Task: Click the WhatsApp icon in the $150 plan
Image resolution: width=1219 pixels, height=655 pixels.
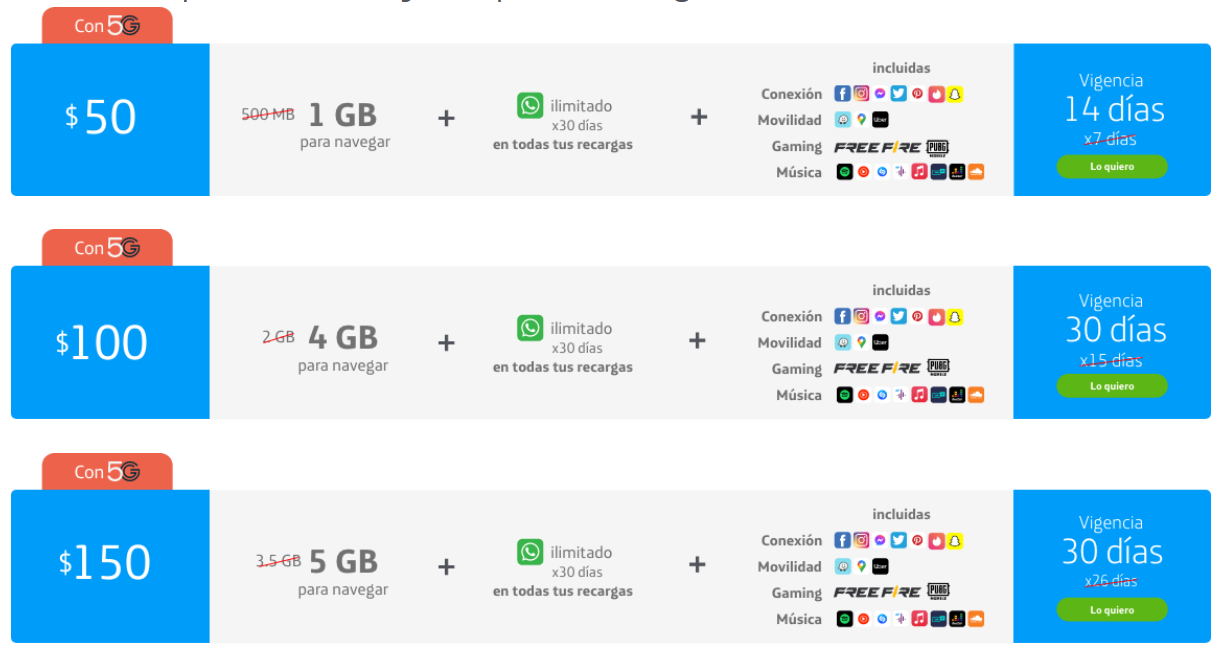Action: tap(530, 551)
